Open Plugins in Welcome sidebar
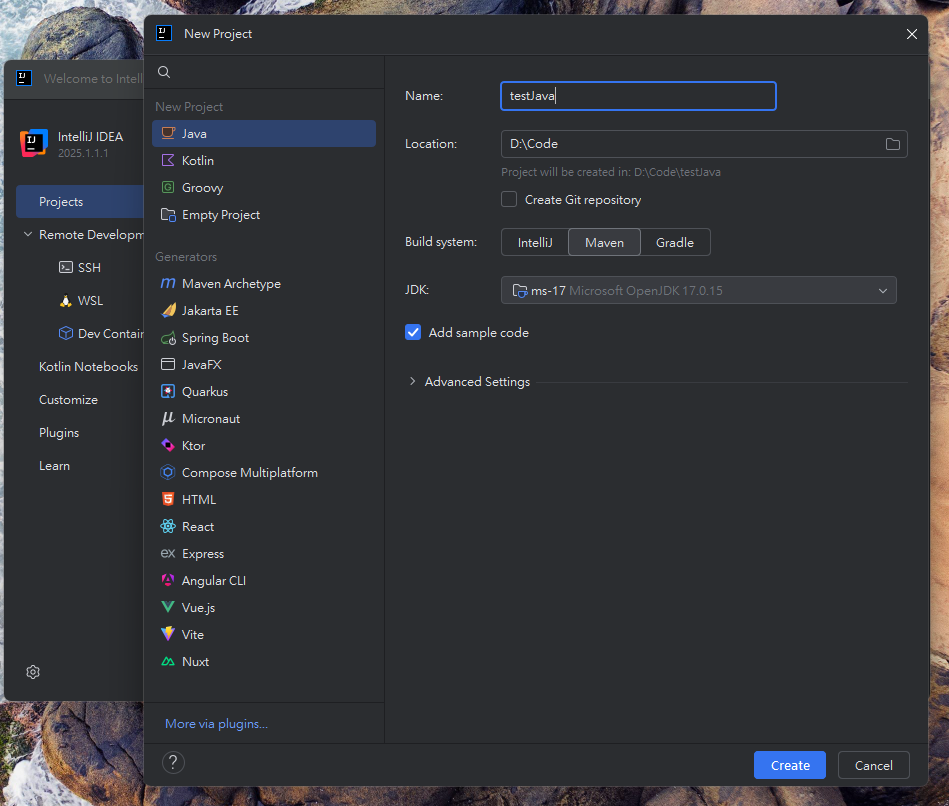The height and width of the screenshot is (806, 949). pyautogui.click(x=59, y=433)
